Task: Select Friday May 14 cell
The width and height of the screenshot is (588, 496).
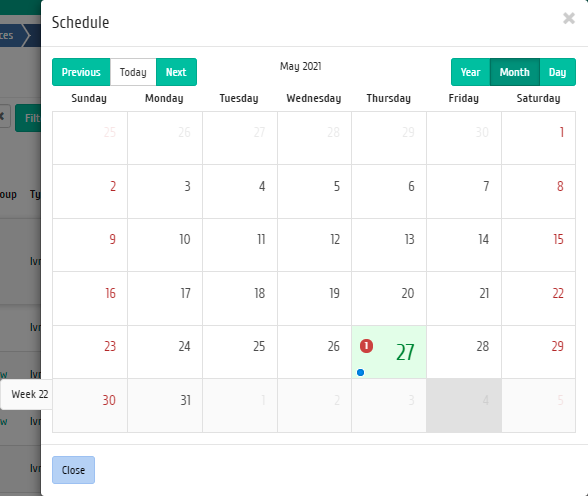Action: point(464,245)
